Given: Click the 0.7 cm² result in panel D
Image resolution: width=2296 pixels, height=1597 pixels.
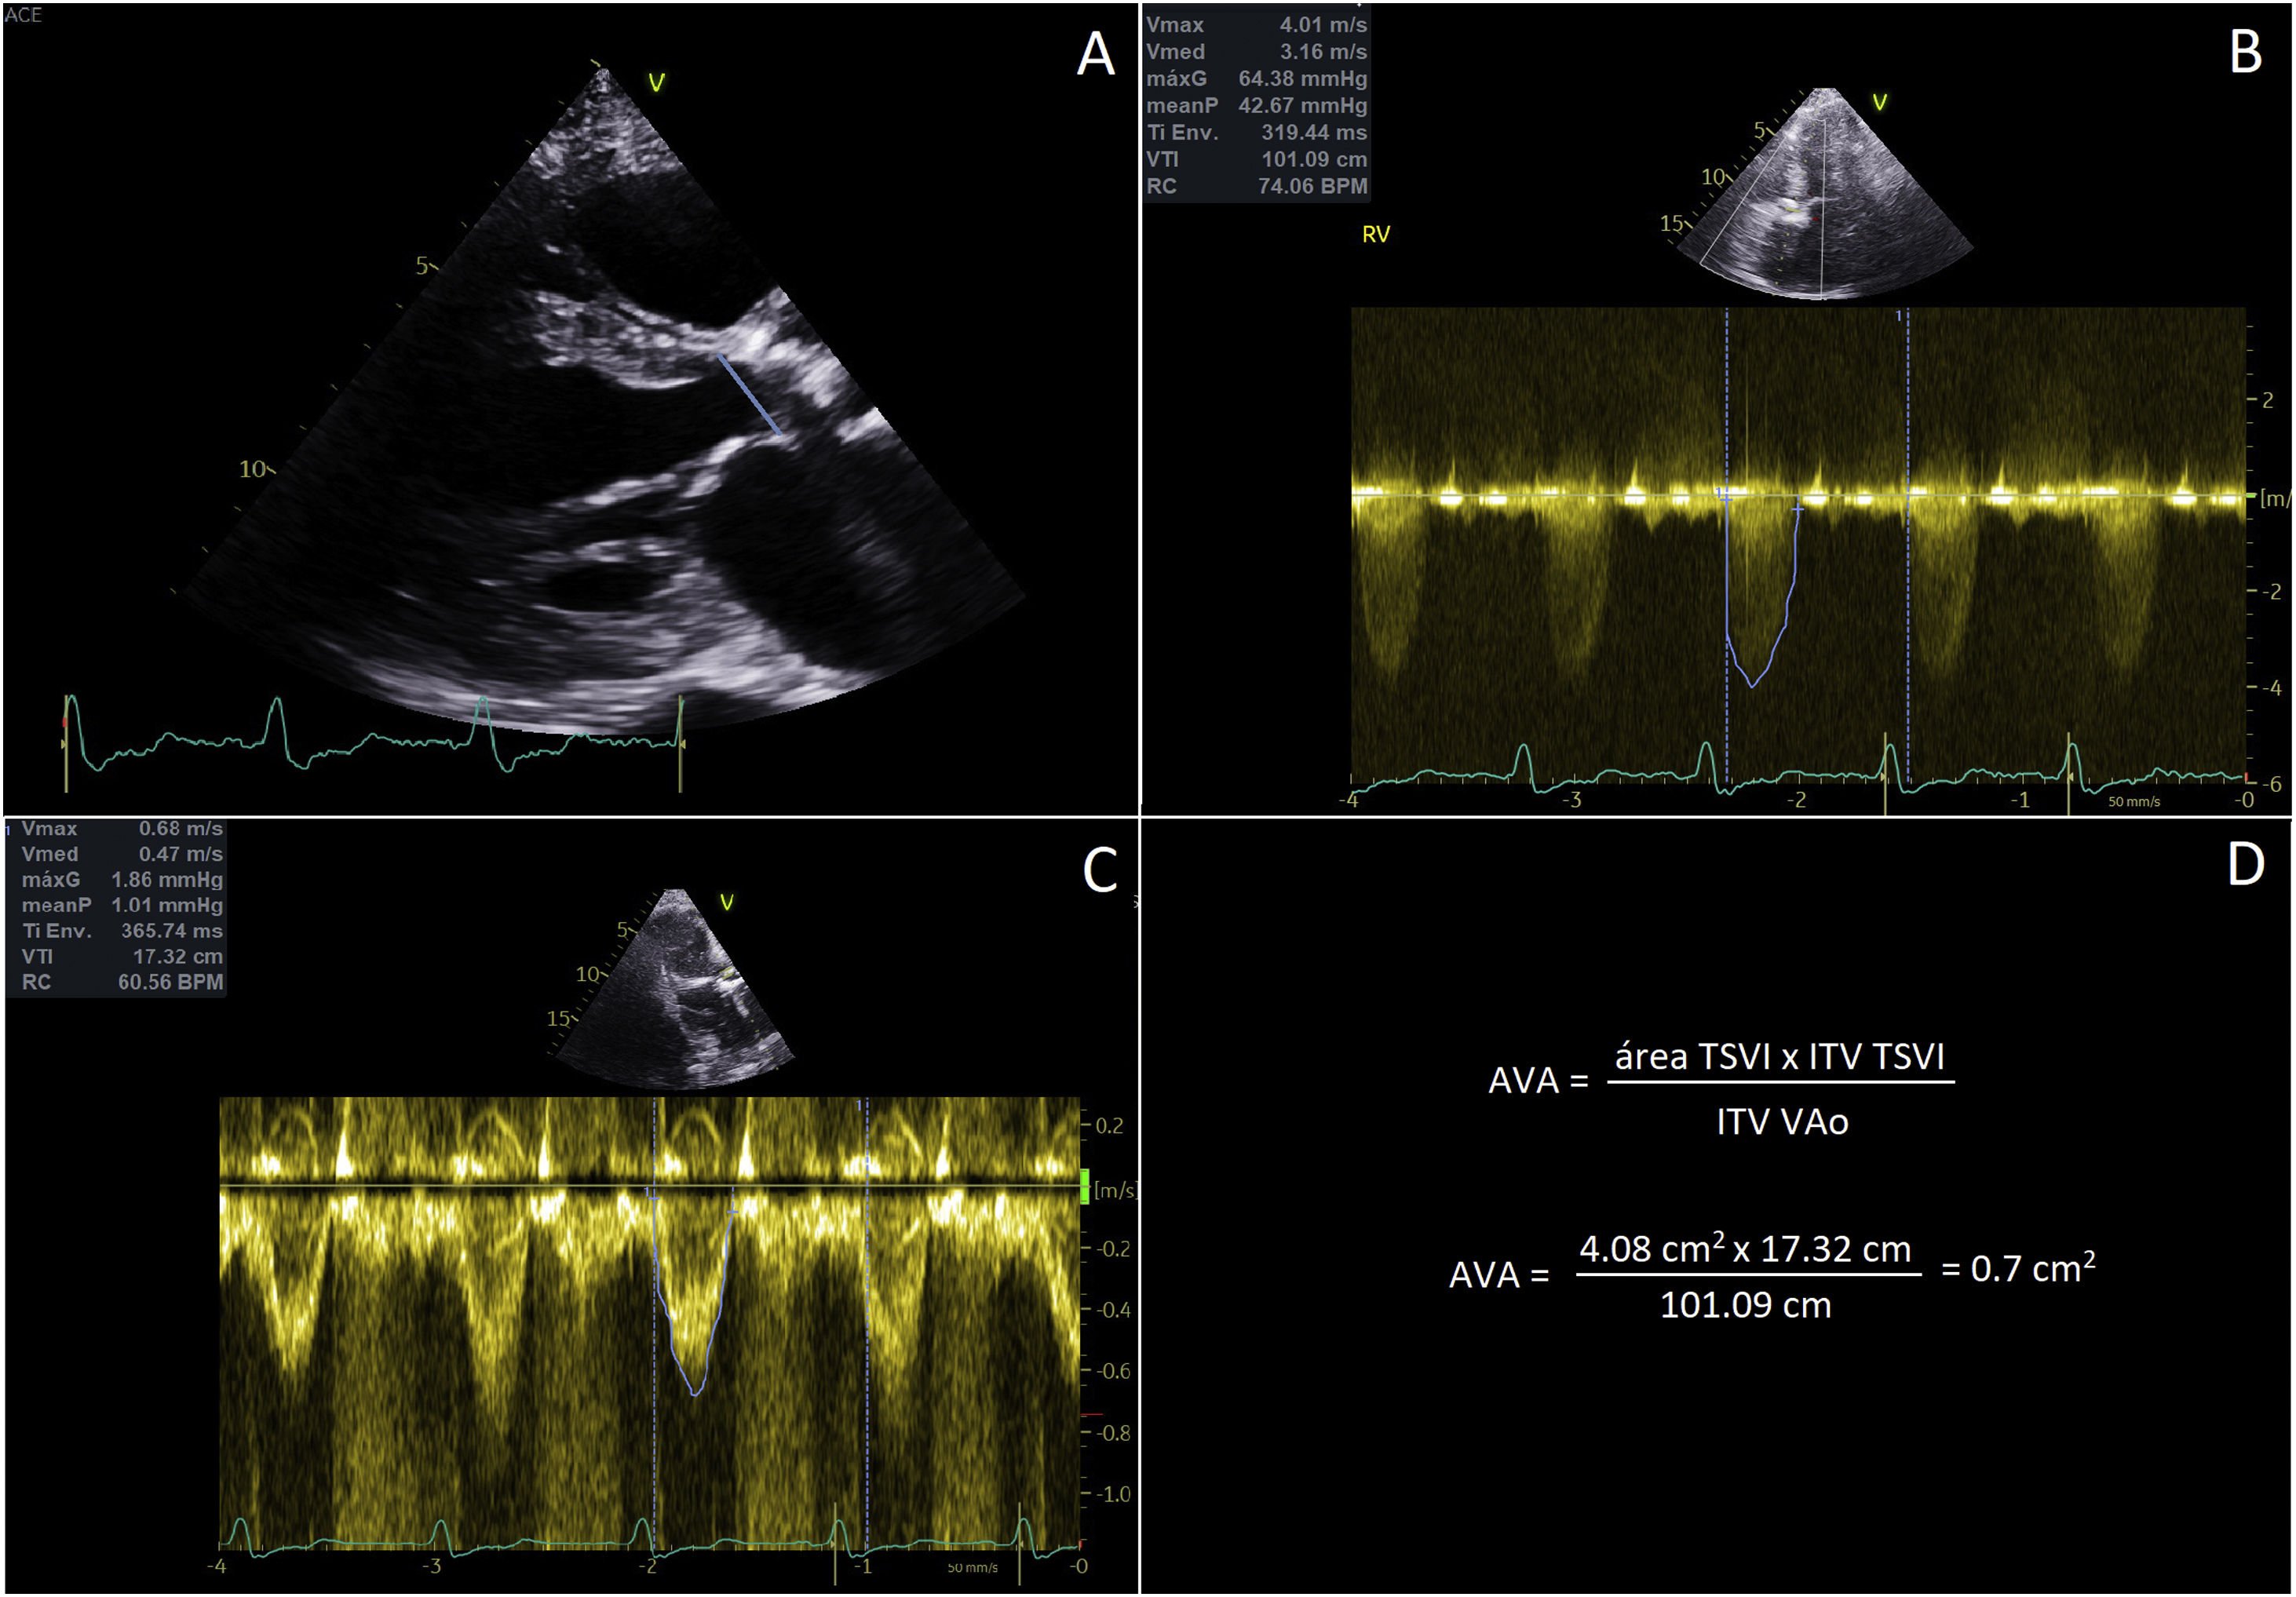Looking at the screenshot, I should 2032,1268.
